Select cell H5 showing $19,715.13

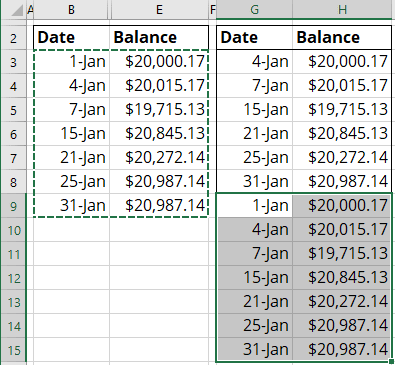342,110
